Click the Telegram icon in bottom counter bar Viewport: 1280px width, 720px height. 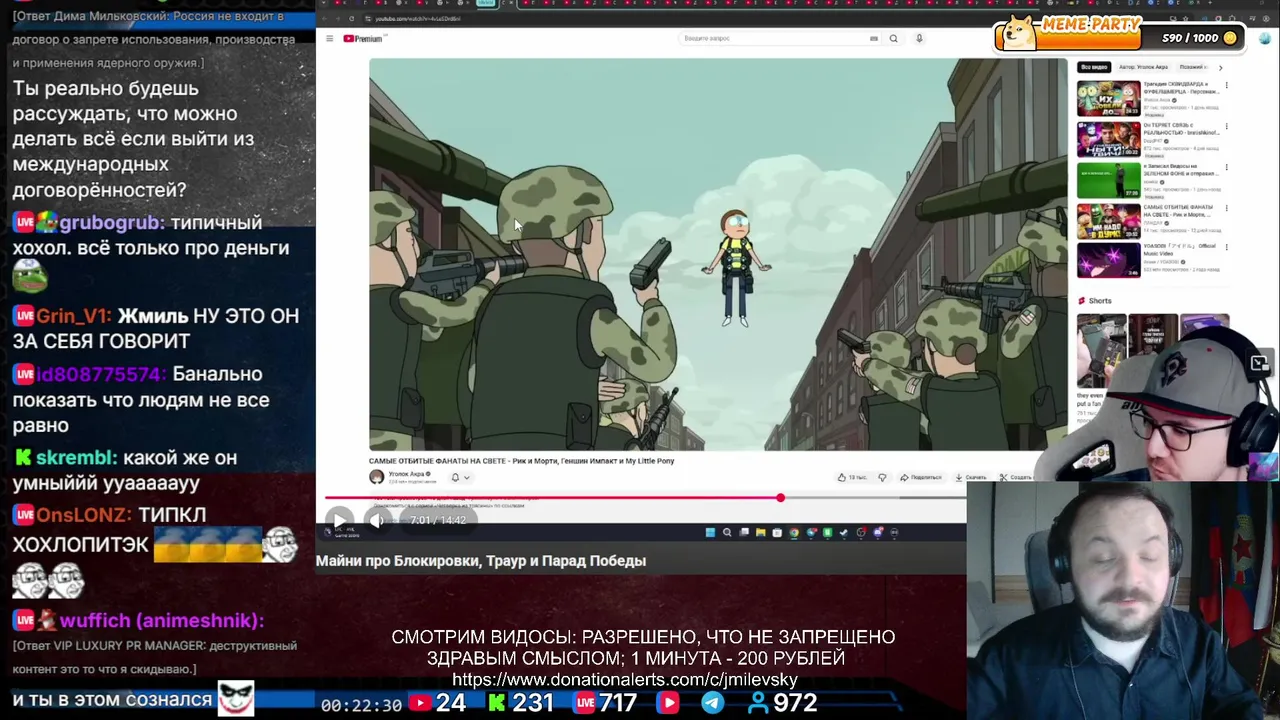click(x=712, y=703)
